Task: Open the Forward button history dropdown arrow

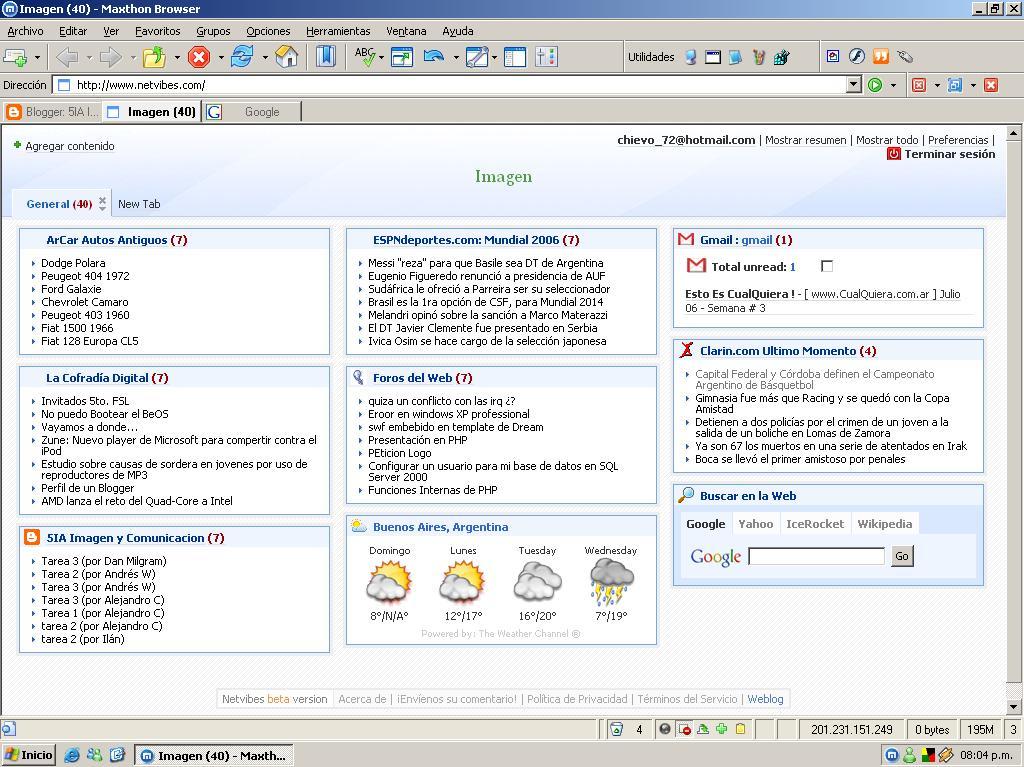Action: tap(133, 57)
